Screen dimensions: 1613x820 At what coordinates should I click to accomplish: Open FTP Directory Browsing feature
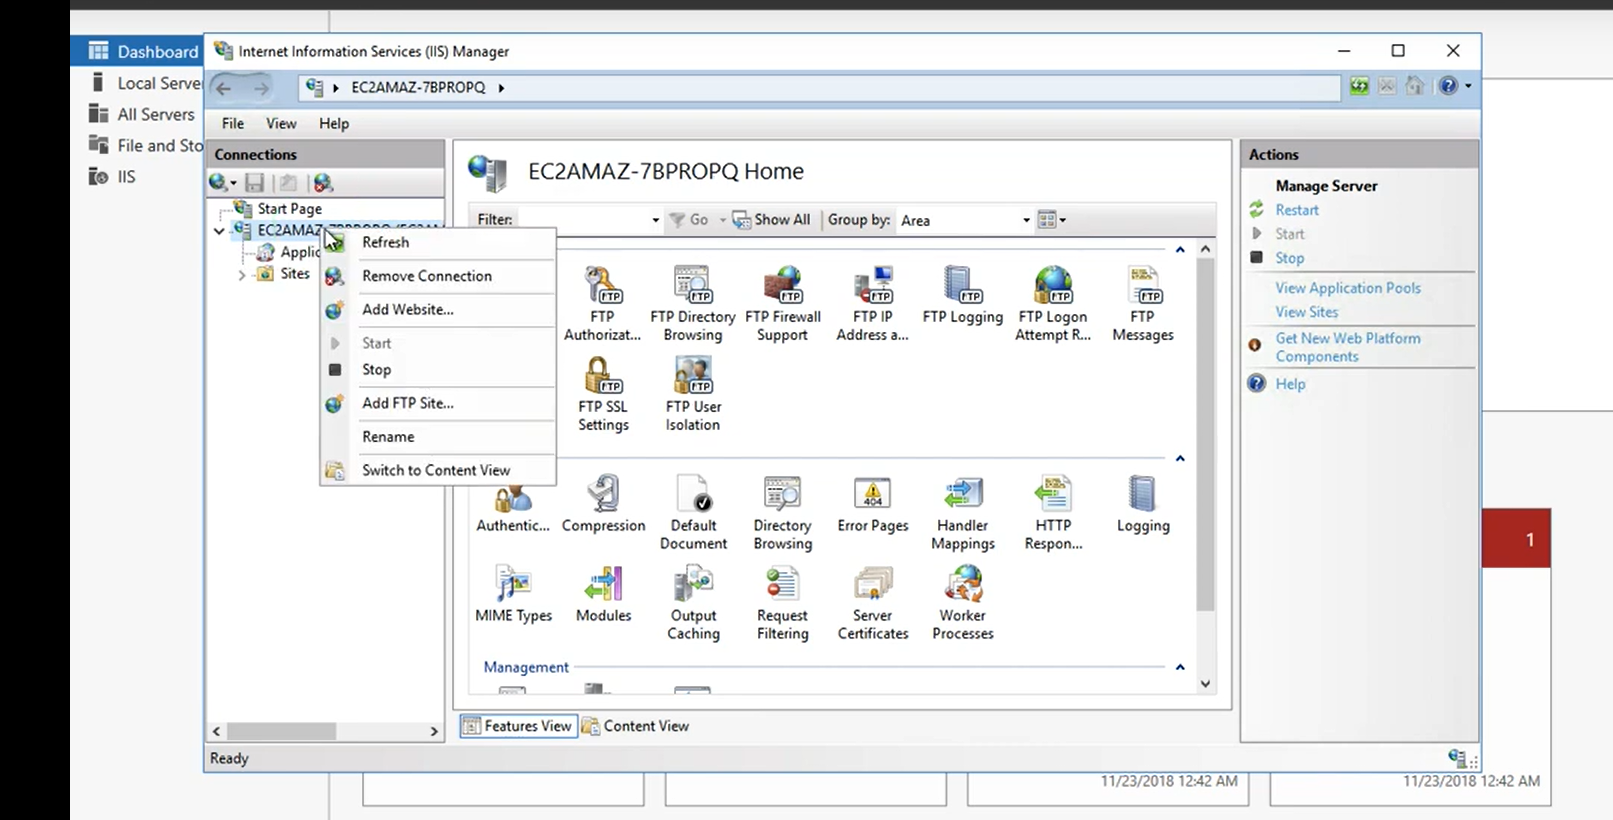pos(692,304)
